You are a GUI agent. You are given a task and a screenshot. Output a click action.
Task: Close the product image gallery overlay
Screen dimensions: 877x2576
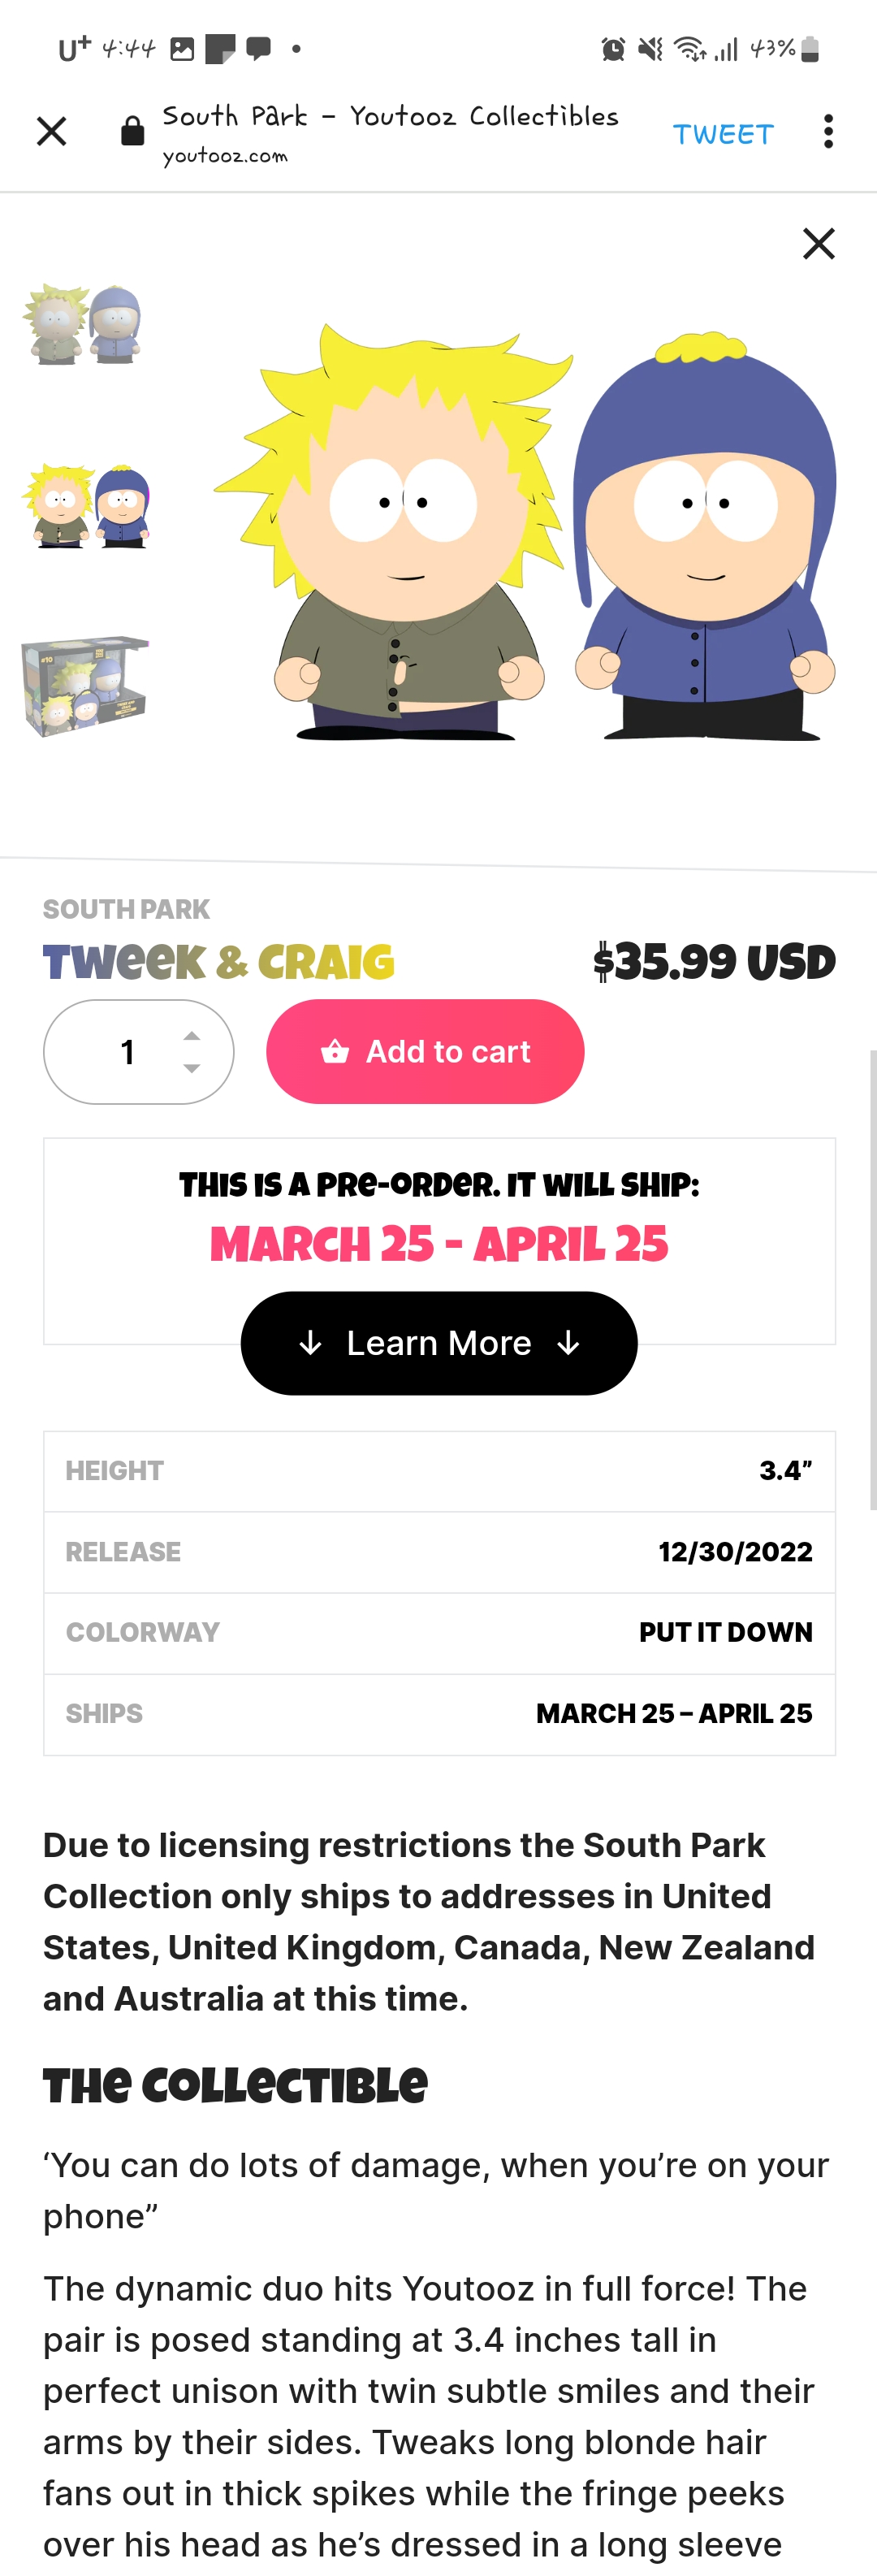click(x=819, y=243)
